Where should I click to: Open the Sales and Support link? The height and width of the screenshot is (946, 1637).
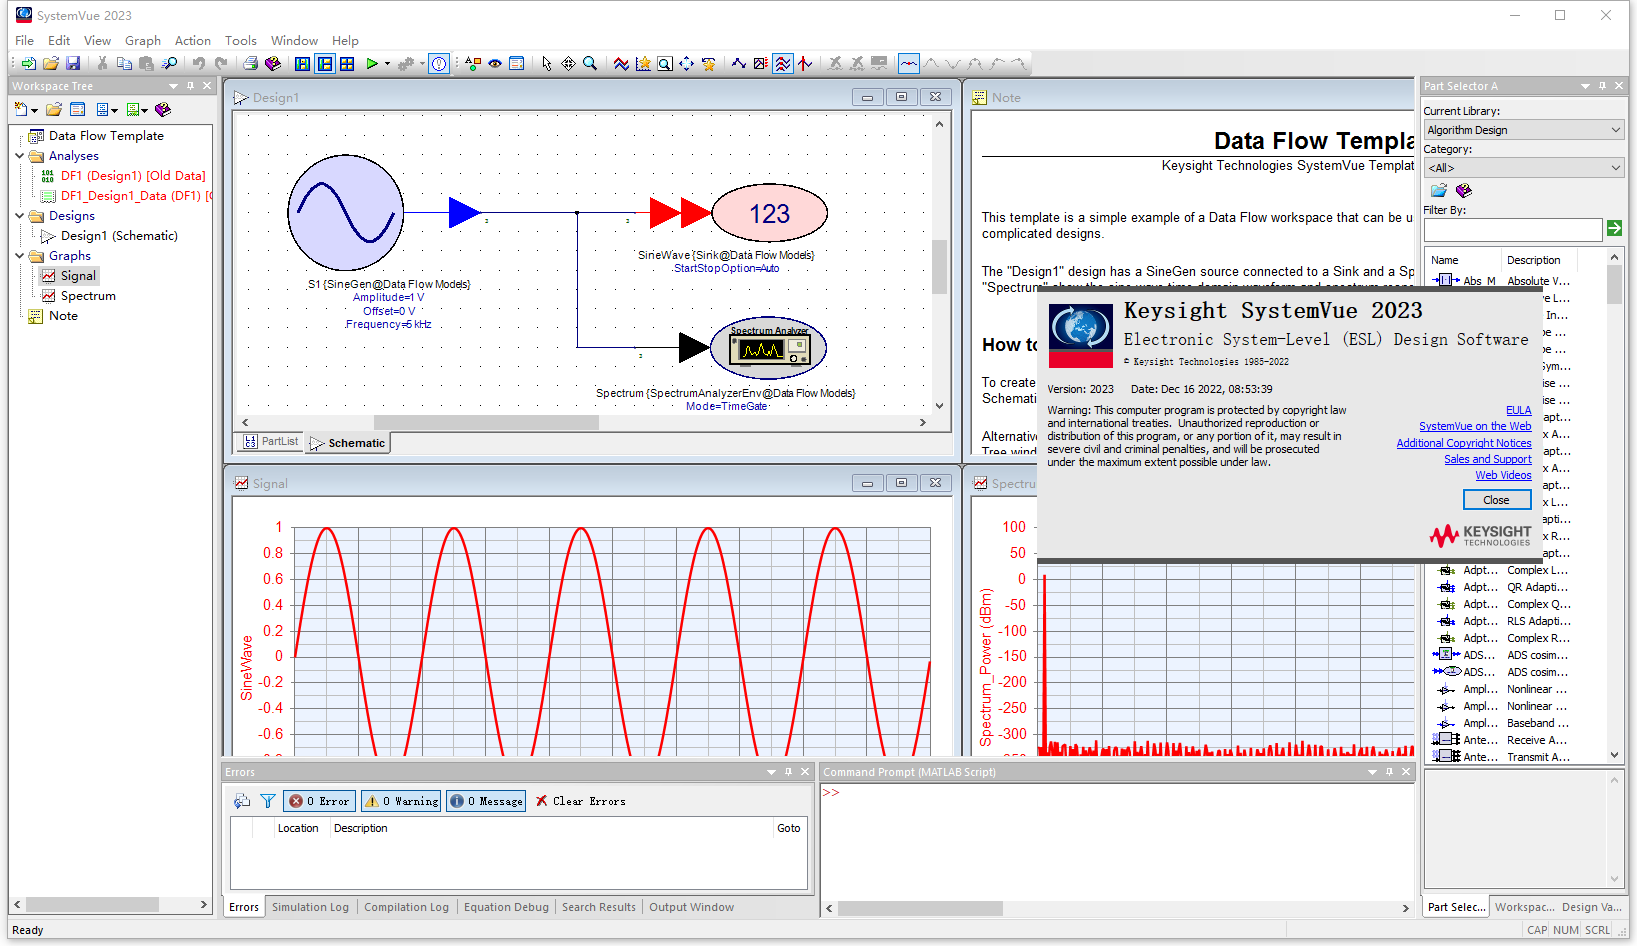coord(1487,459)
